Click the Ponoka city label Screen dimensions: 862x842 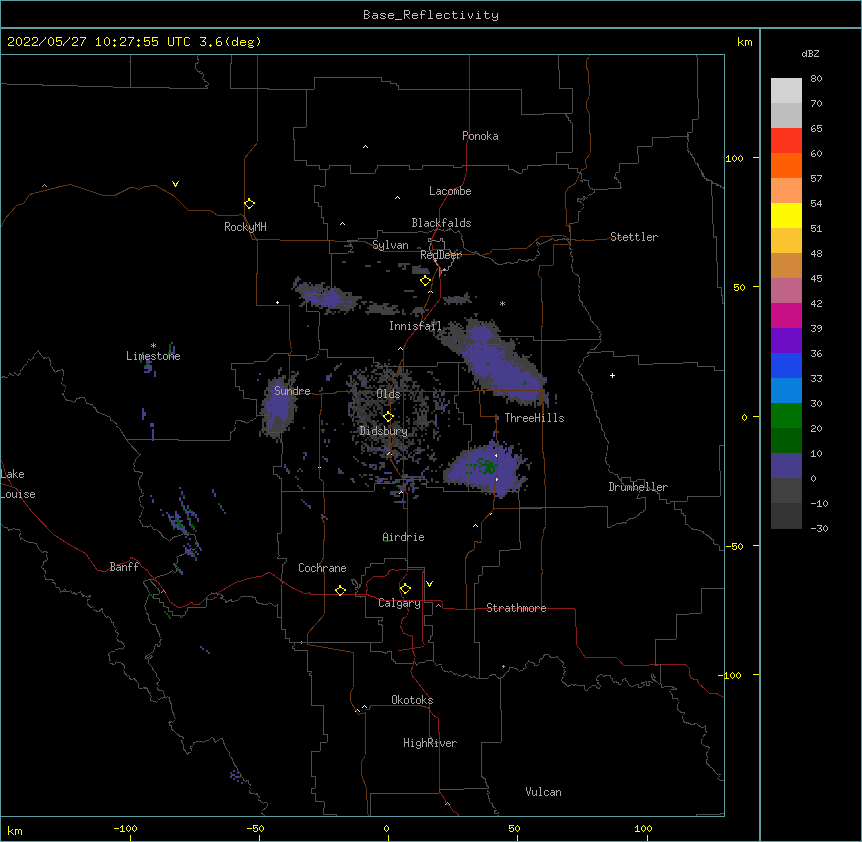tap(480, 136)
